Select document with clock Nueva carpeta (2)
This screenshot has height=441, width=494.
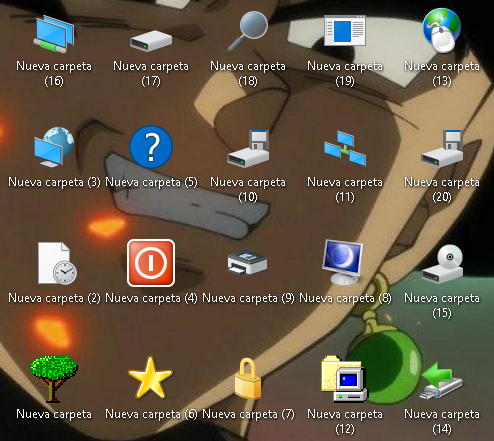coord(57,263)
